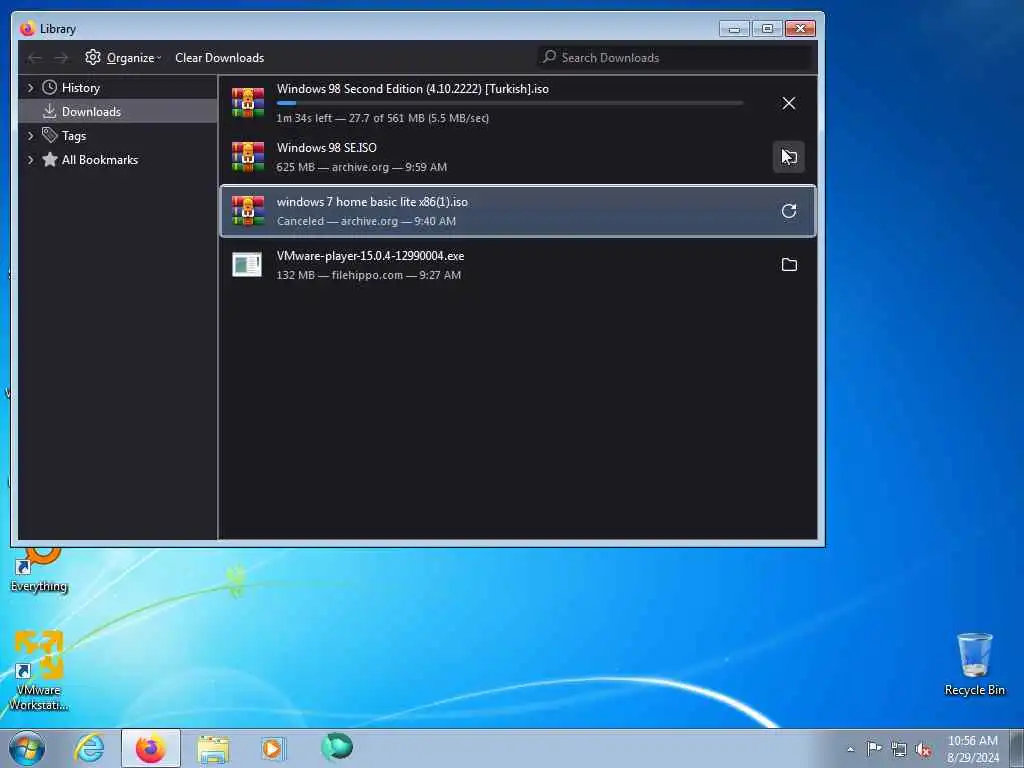Open the Recycle Bin on desktop
Image resolution: width=1024 pixels, height=768 pixels.
pyautogui.click(x=974, y=664)
